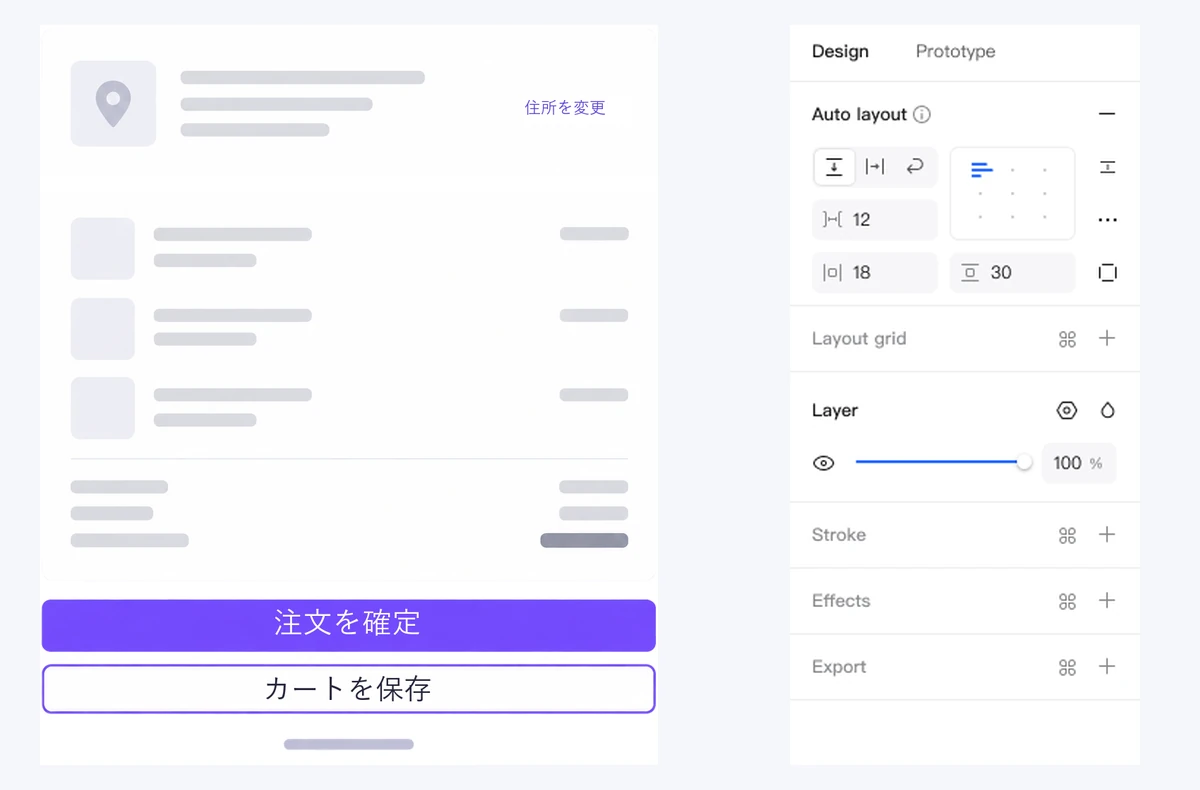Switch to the Design tab
1200x790 pixels.
coord(840,51)
